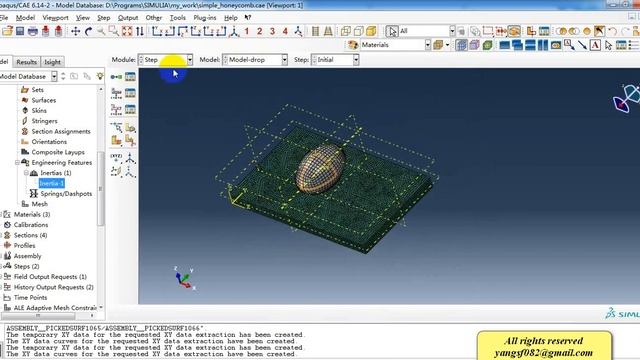Apply custom view 1

(x=247, y=31)
